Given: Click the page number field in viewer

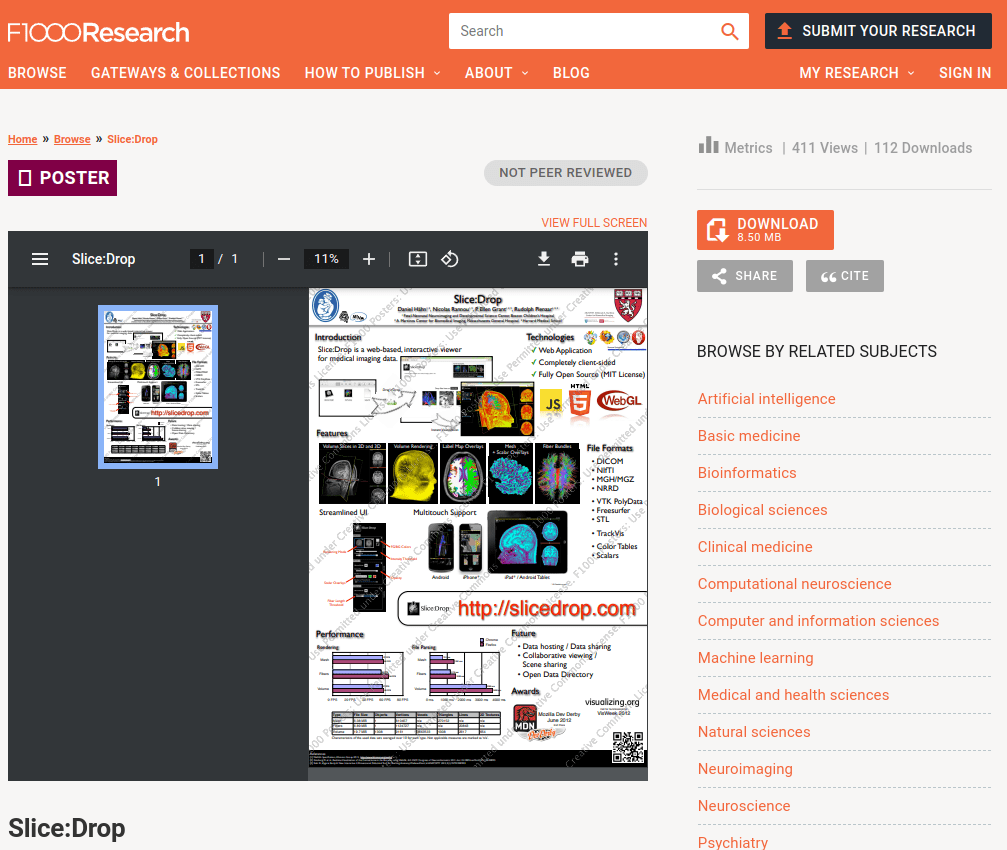Looking at the screenshot, I should pos(202,259).
